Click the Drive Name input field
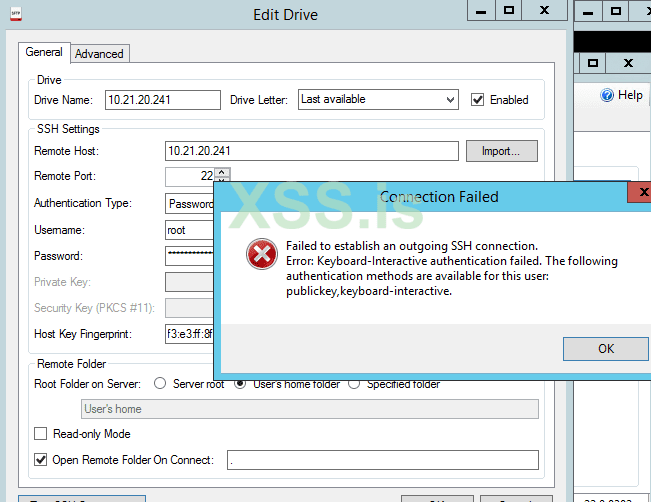Viewport: 651px width, 502px height. click(163, 100)
